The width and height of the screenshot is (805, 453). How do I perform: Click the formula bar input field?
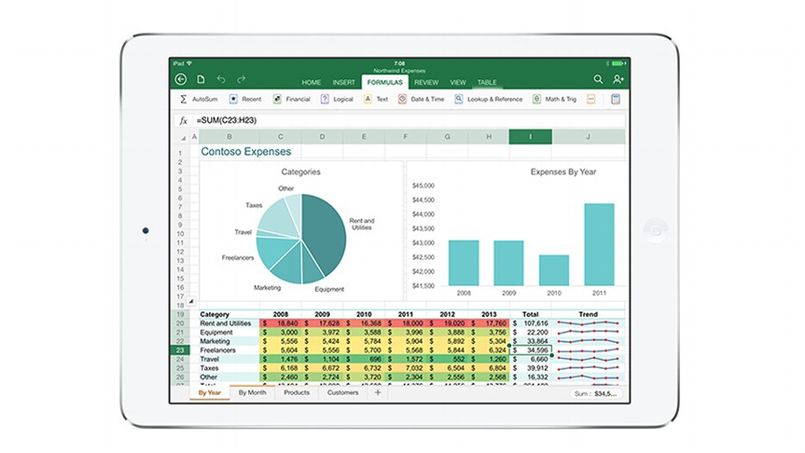[400, 120]
